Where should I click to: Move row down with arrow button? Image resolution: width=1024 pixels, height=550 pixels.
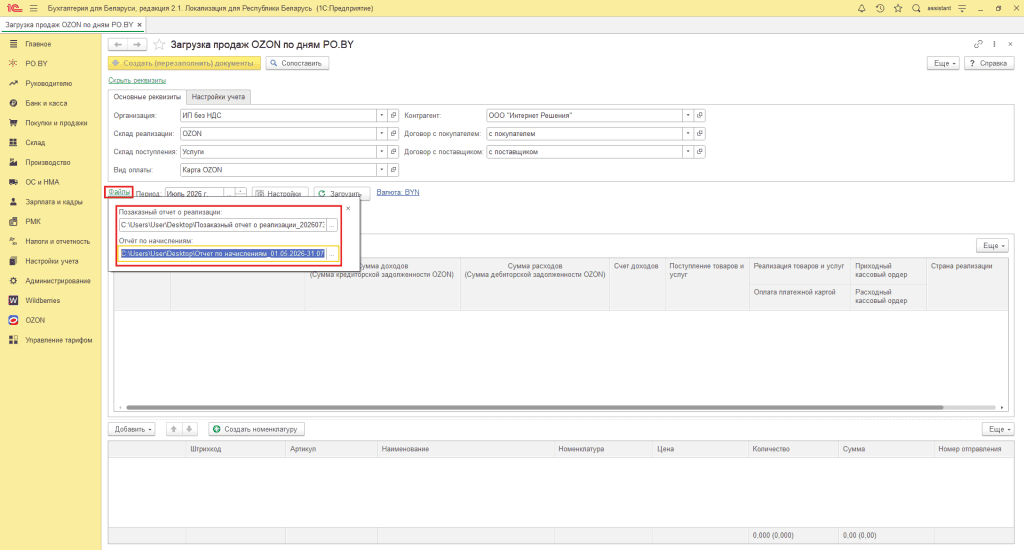(189, 429)
